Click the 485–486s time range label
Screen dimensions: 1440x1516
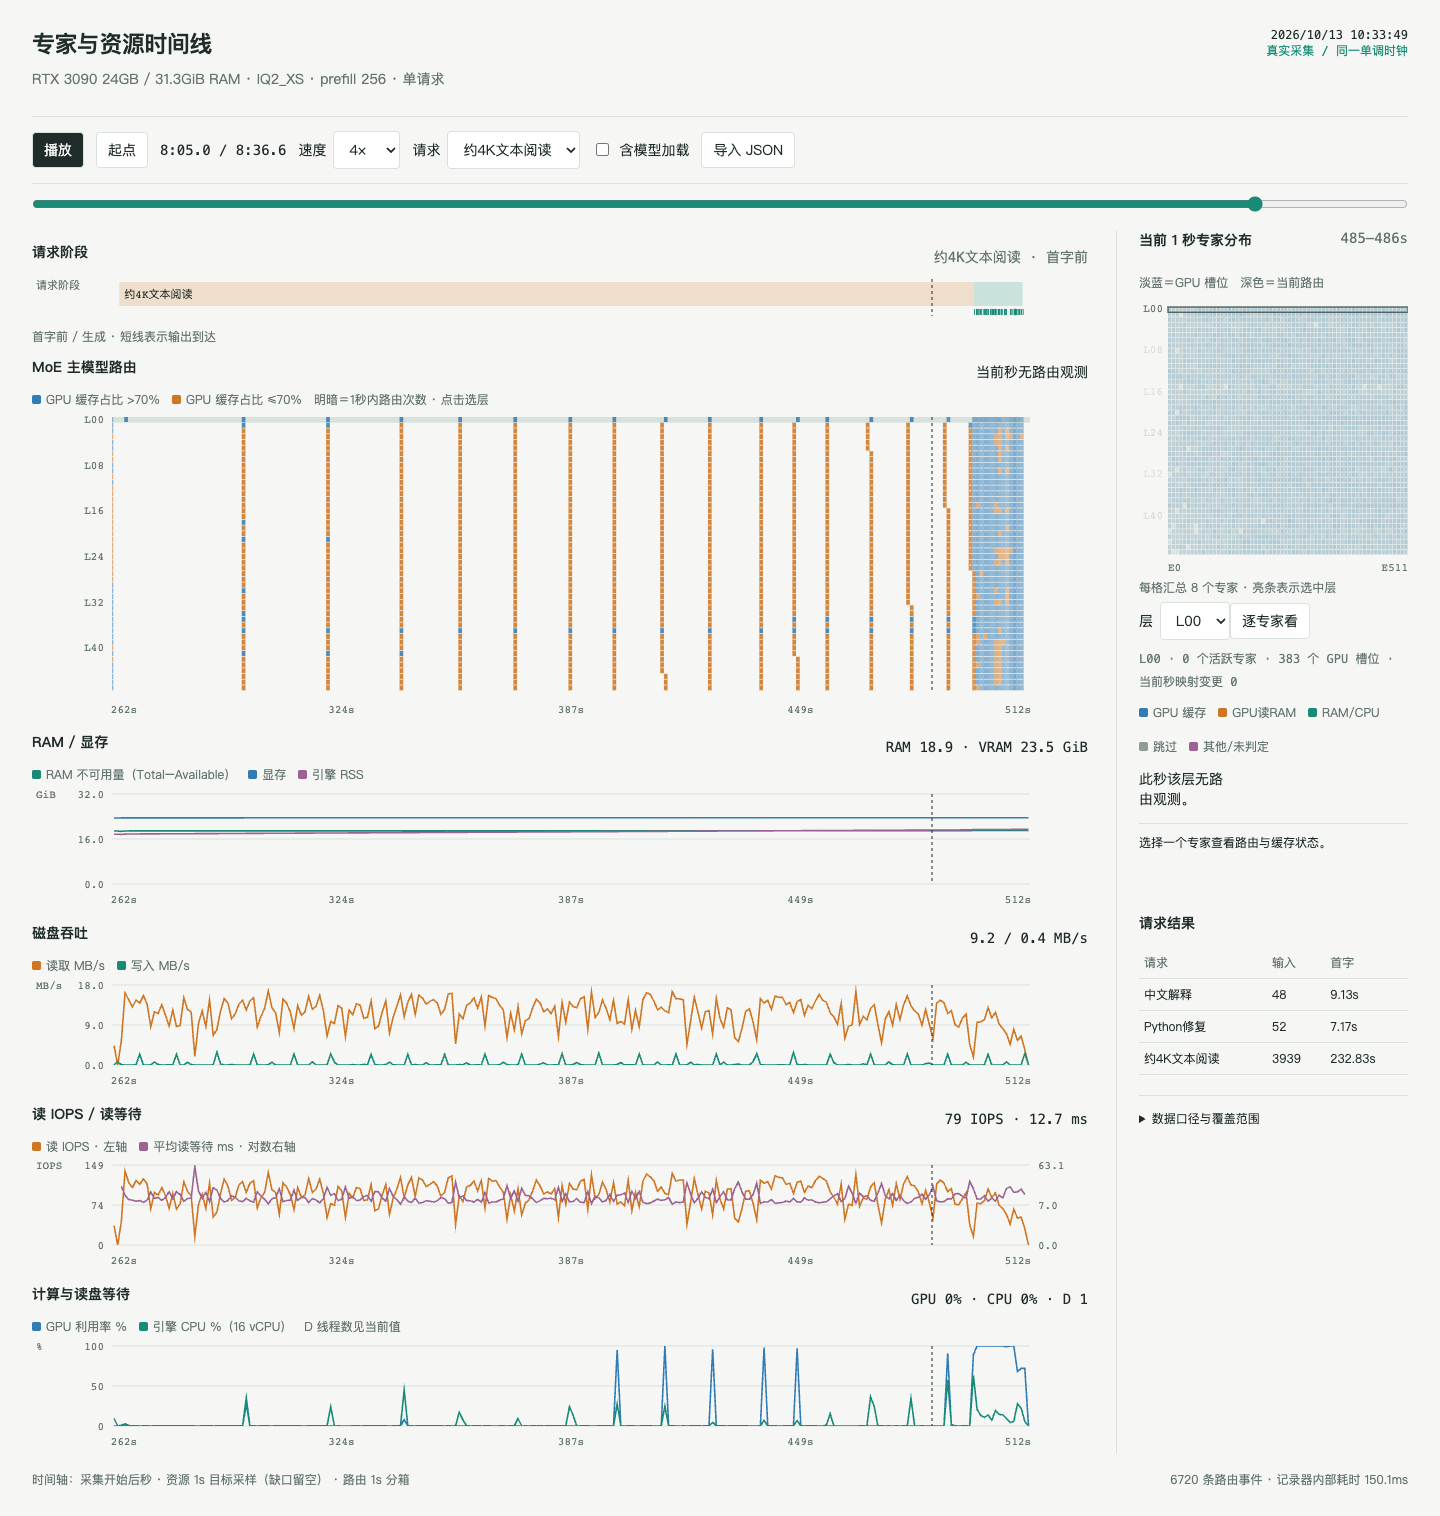1374,238
